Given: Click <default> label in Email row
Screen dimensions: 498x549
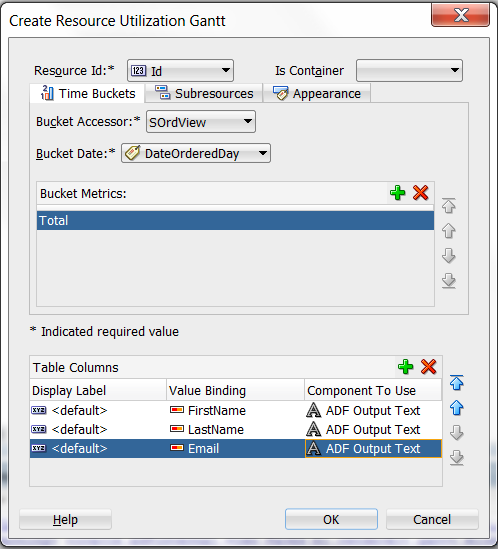Looking at the screenshot, I should (x=79, y=448).
